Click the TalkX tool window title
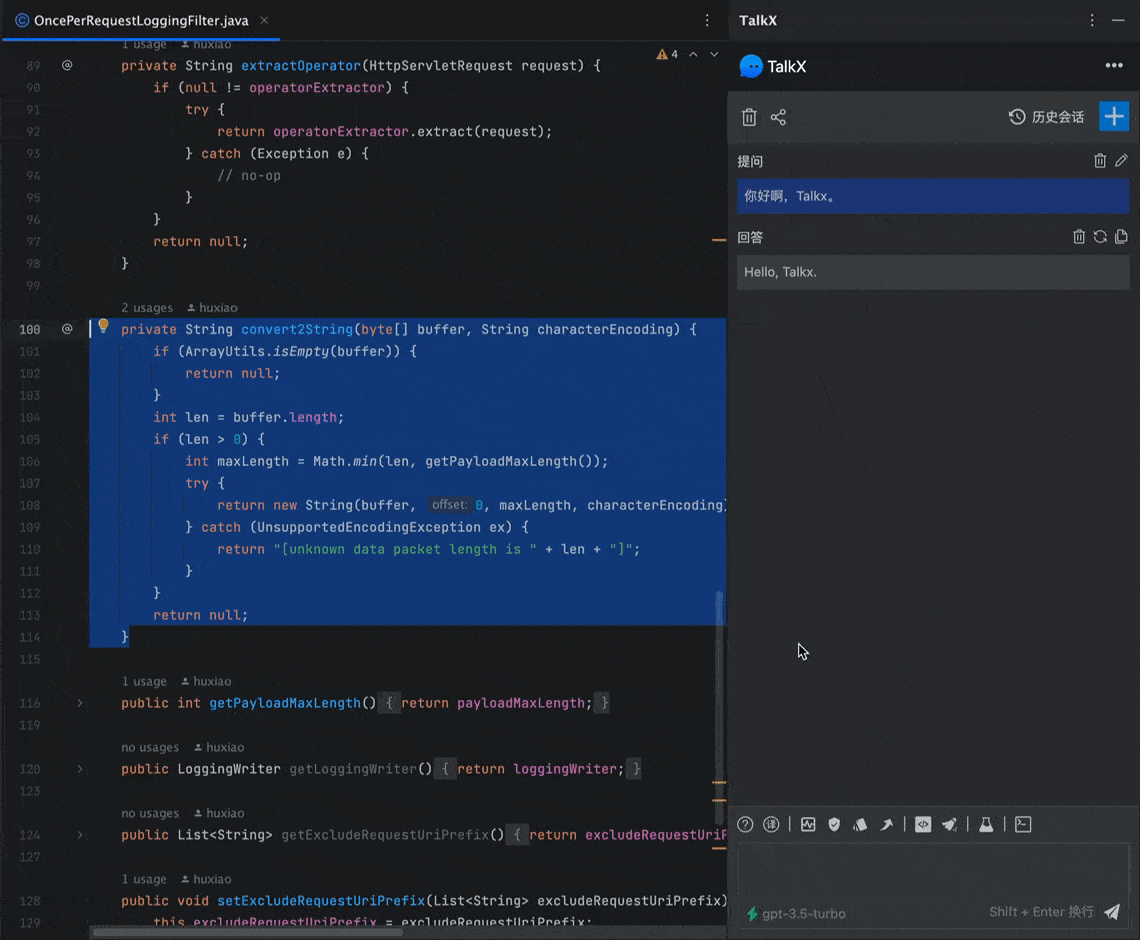1140x940 pixels. point(758,20)
